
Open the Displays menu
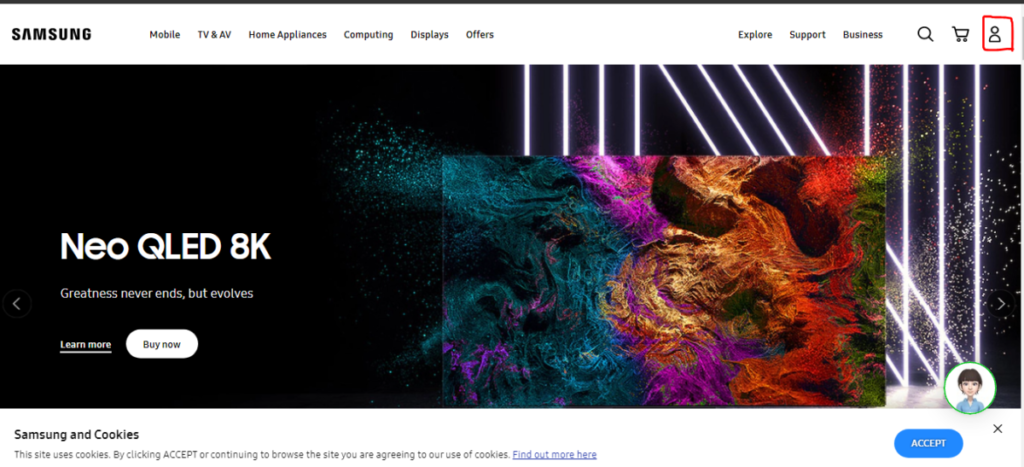(430, 35)
